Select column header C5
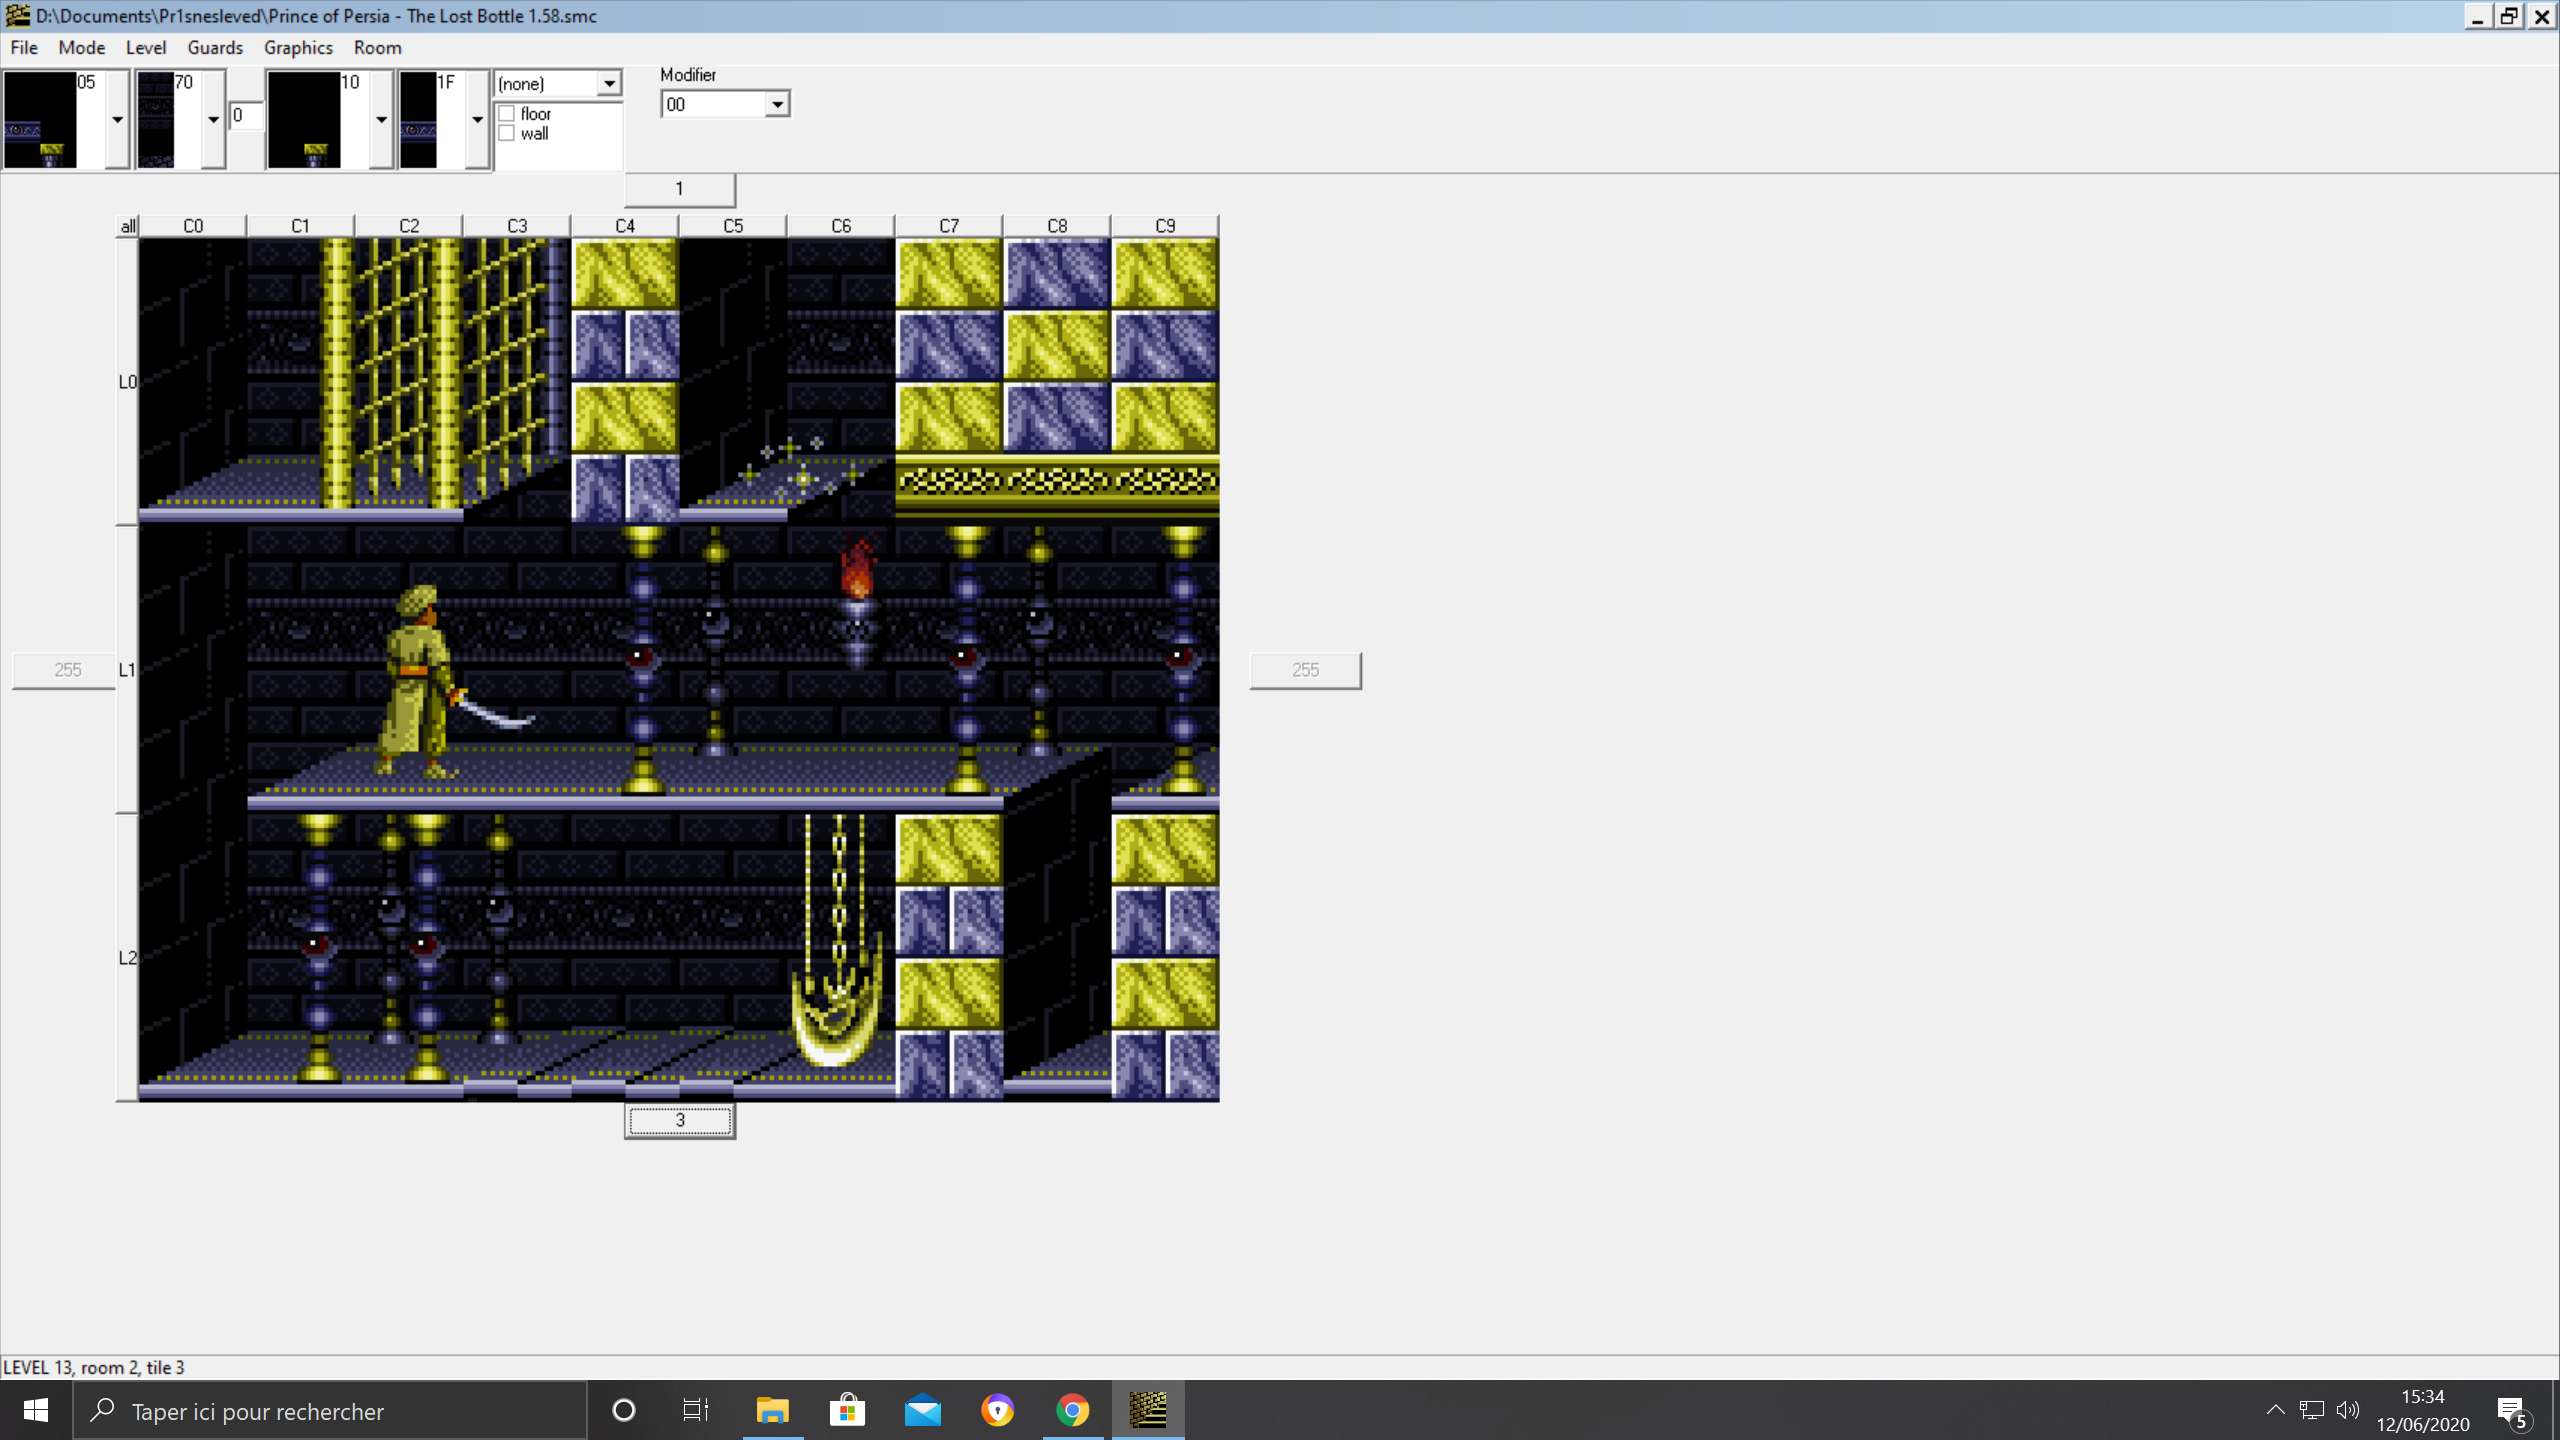2560x1440 pixels. tap(733, 226)
